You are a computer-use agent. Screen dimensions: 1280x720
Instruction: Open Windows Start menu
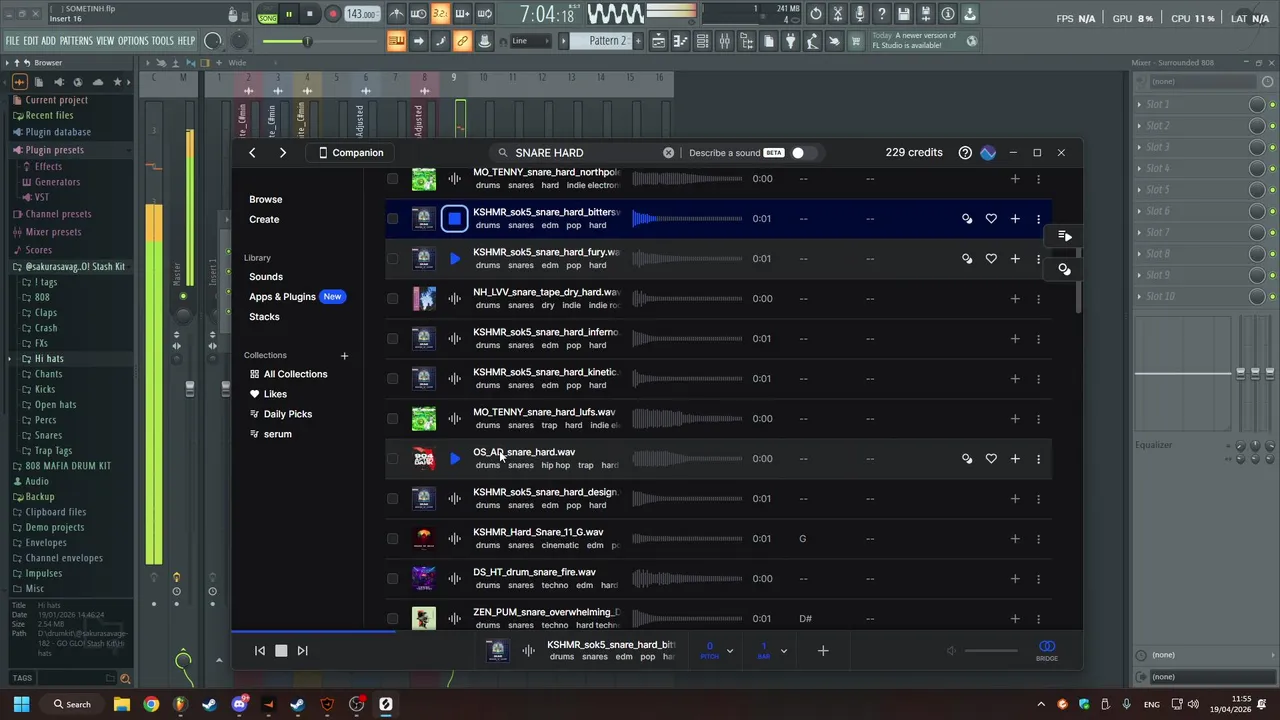[21, 704]
